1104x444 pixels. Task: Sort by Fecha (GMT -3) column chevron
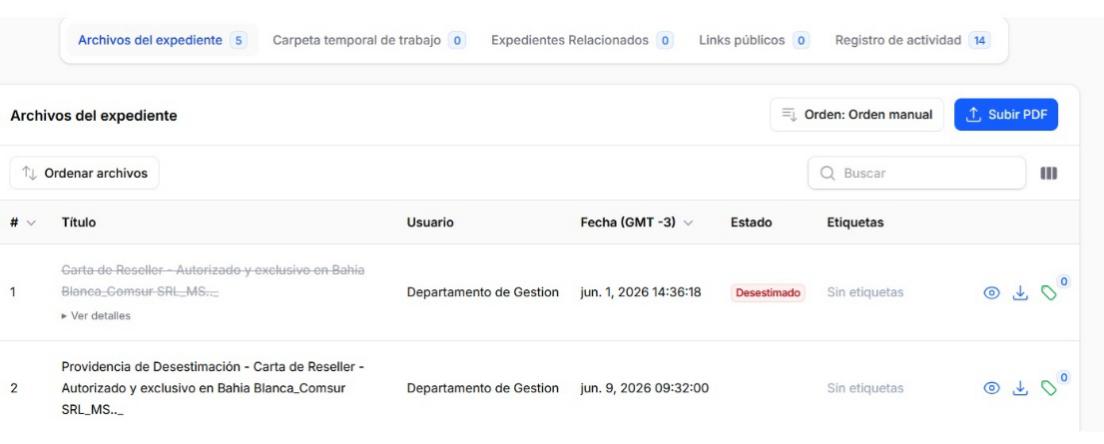(x=688, y=223)
